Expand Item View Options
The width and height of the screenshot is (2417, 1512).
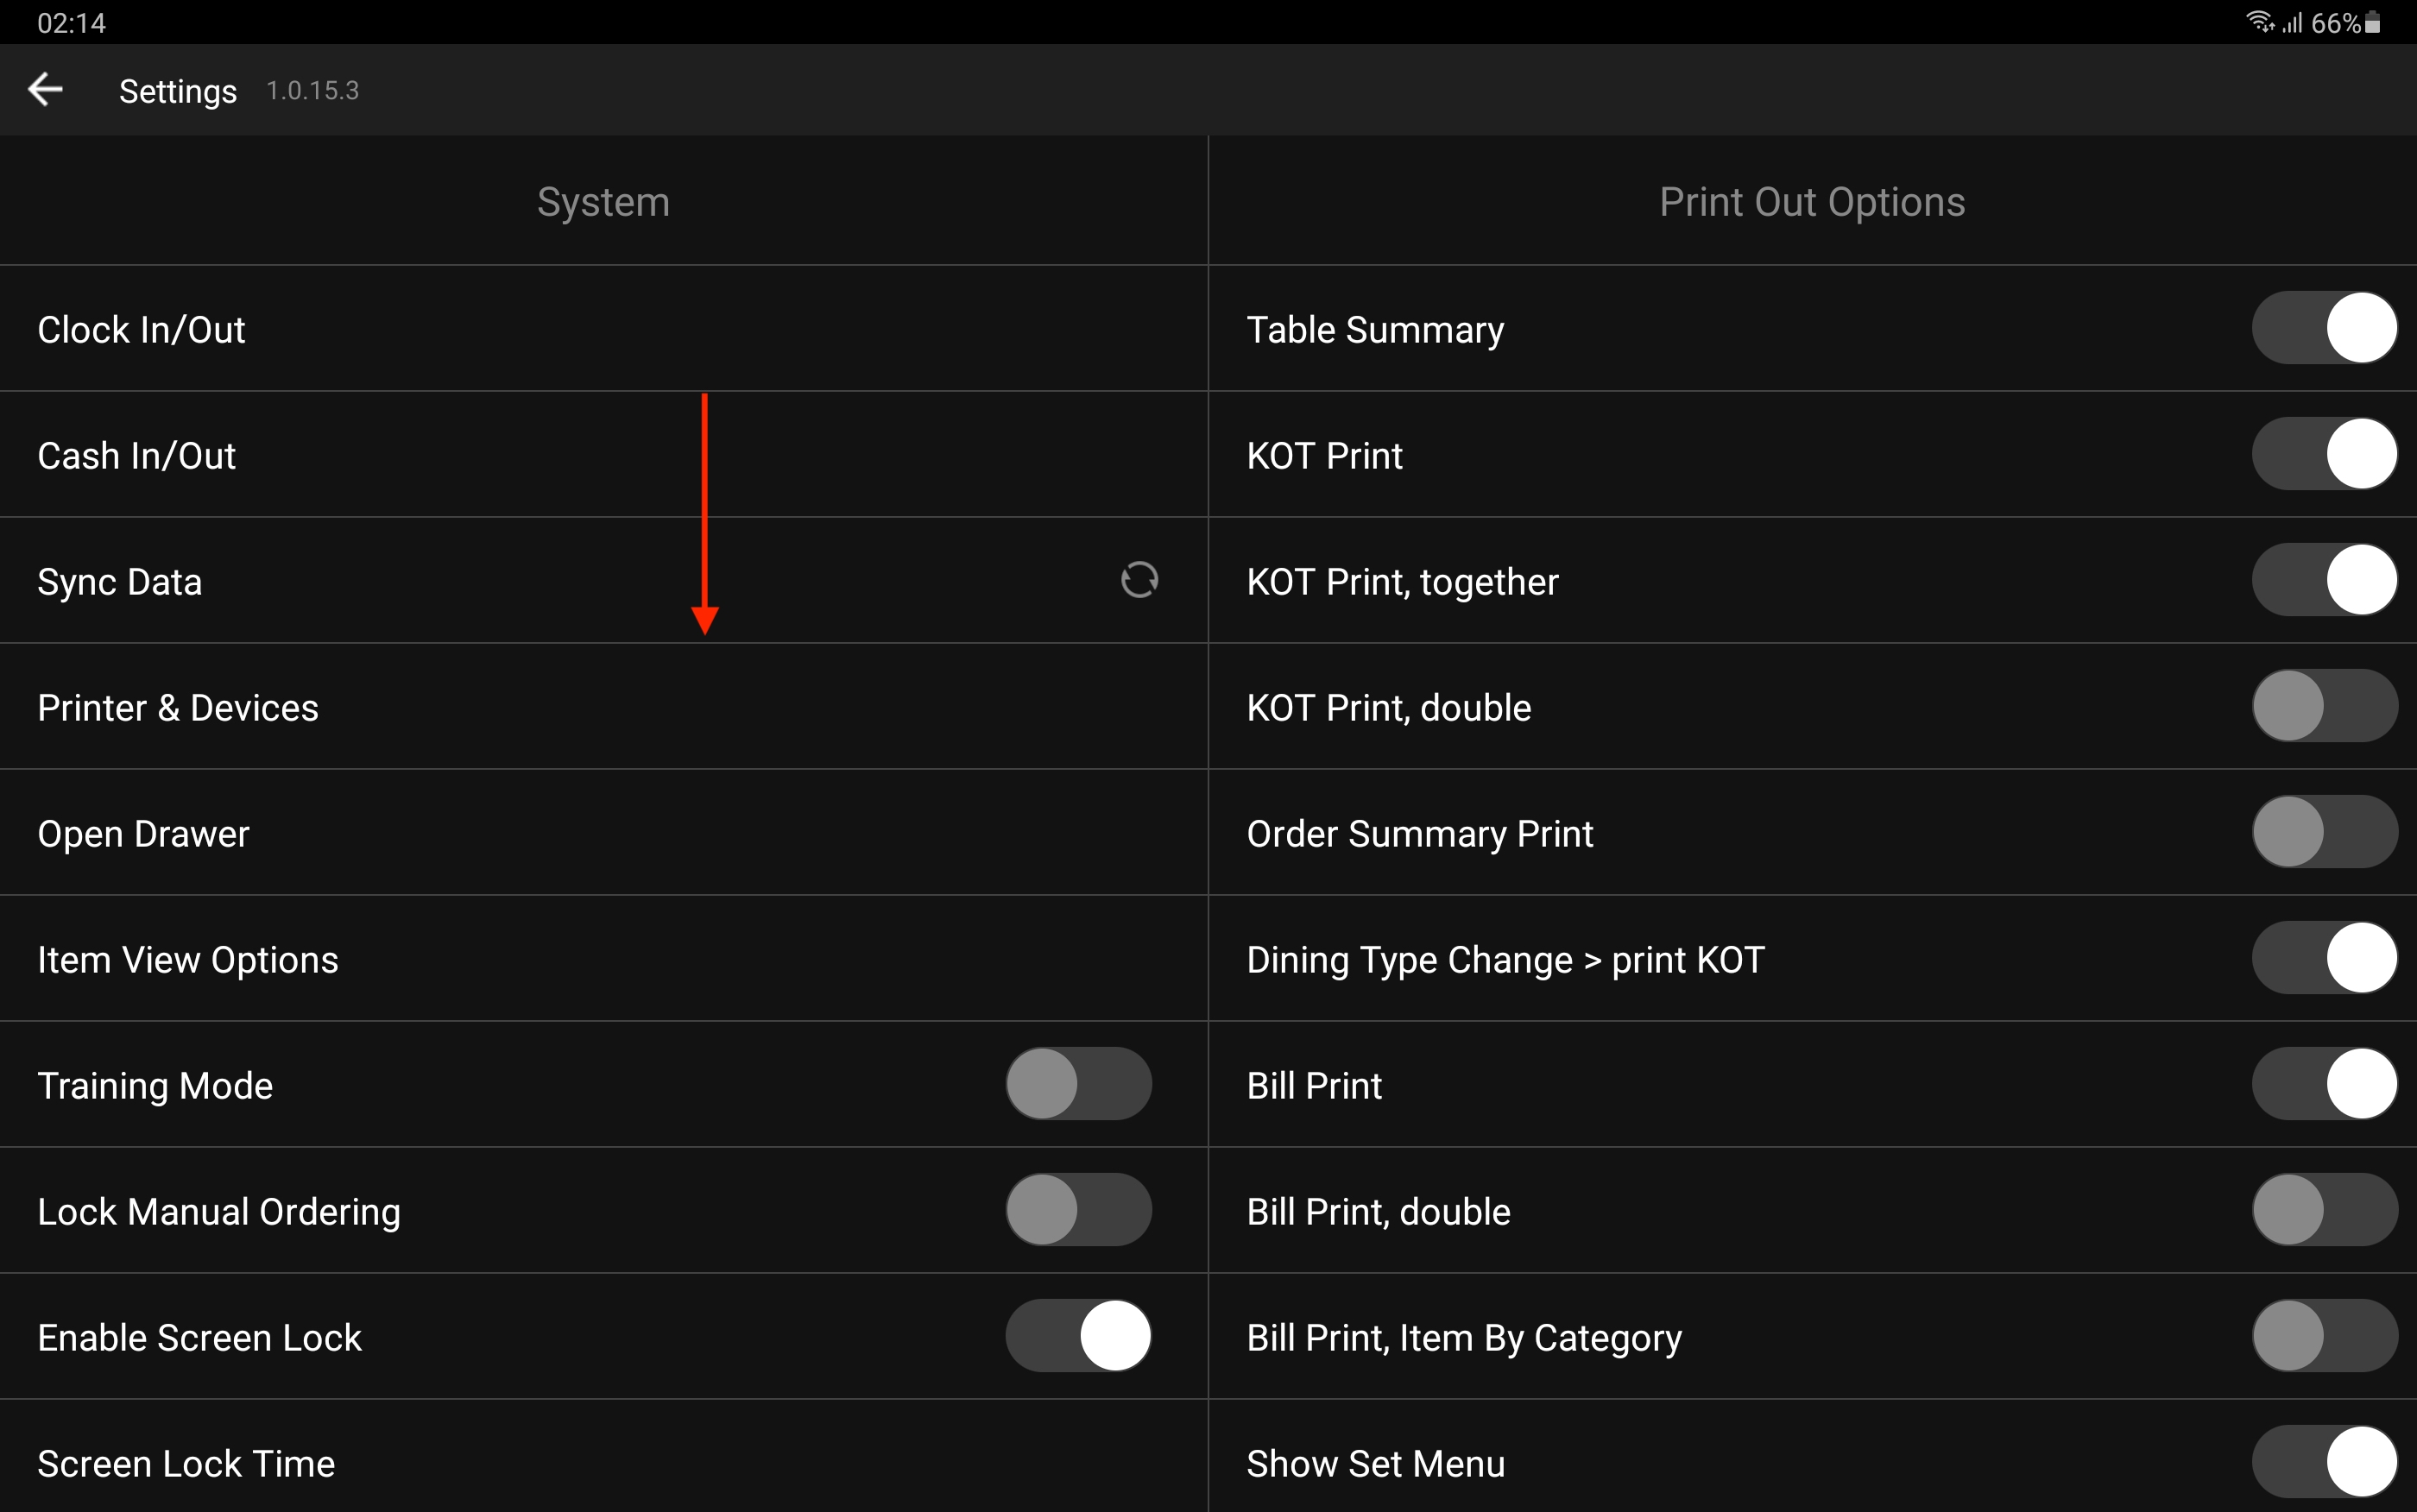click(x=188, y=960)
